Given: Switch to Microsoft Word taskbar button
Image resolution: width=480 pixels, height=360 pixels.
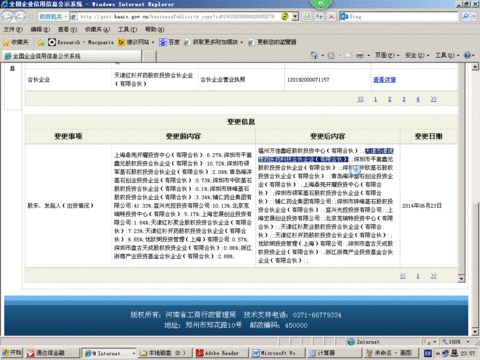Looking at the screenshot, I should [x=278, y=353].
